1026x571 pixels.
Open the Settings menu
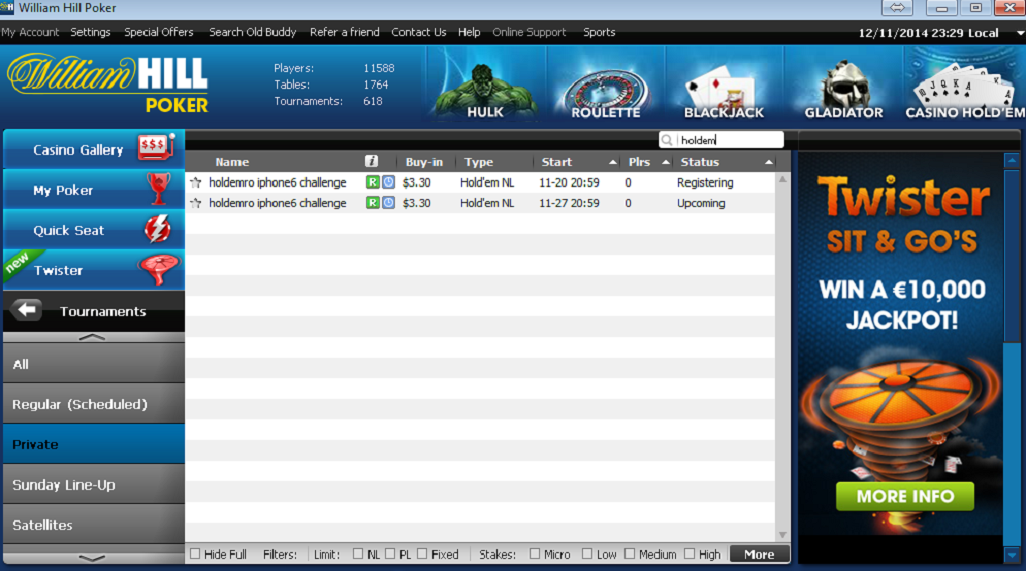coord(90,32)
